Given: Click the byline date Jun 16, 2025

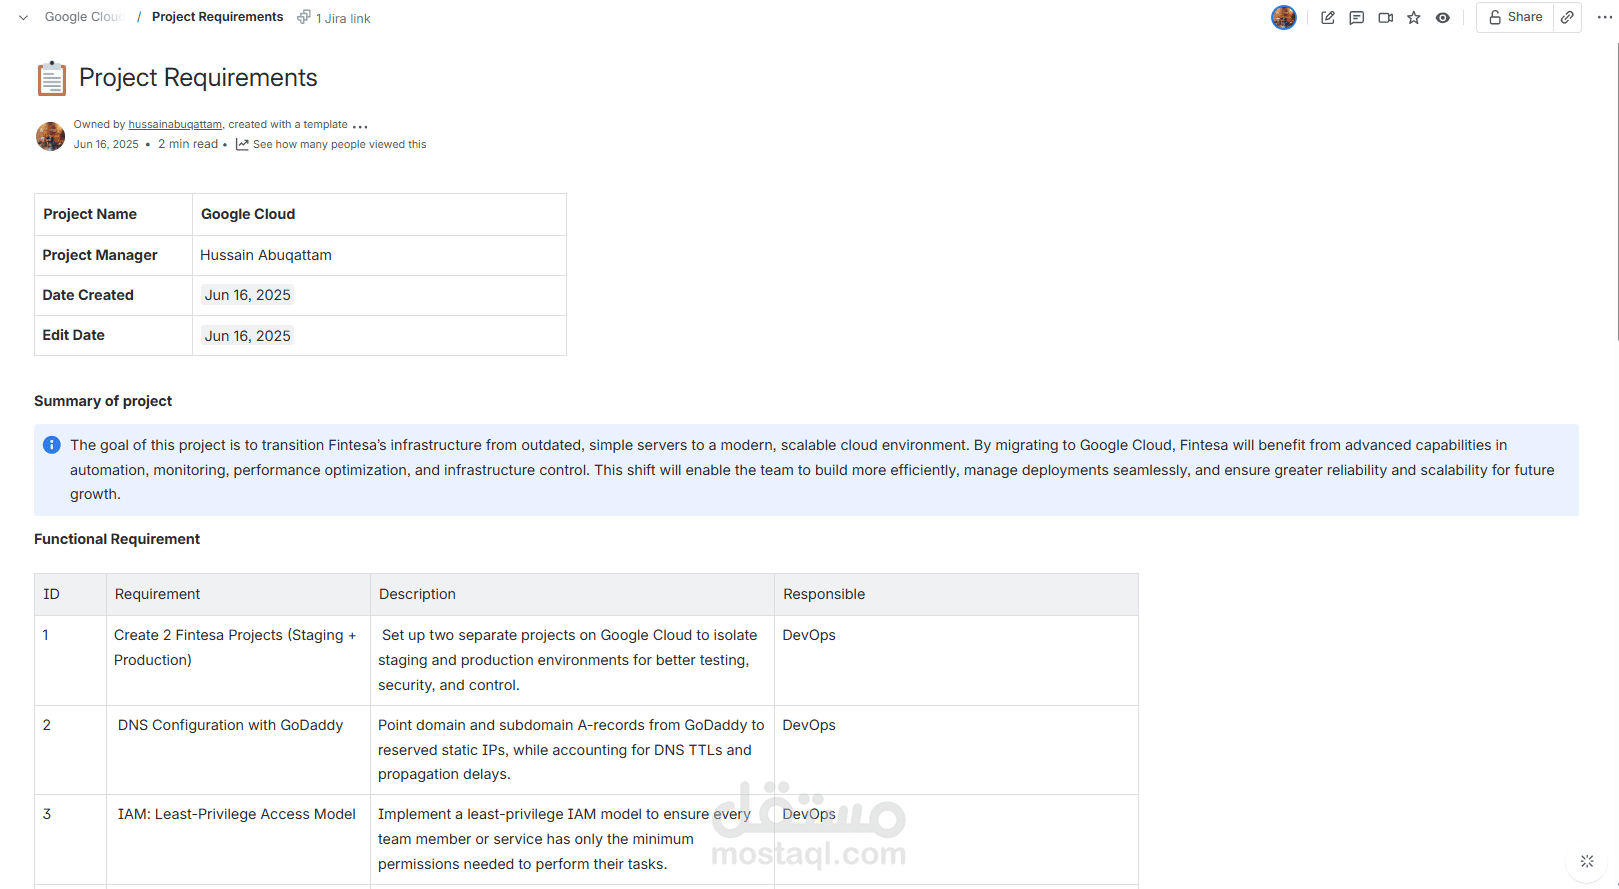Looking at the screenshot, I should point(106,144).
